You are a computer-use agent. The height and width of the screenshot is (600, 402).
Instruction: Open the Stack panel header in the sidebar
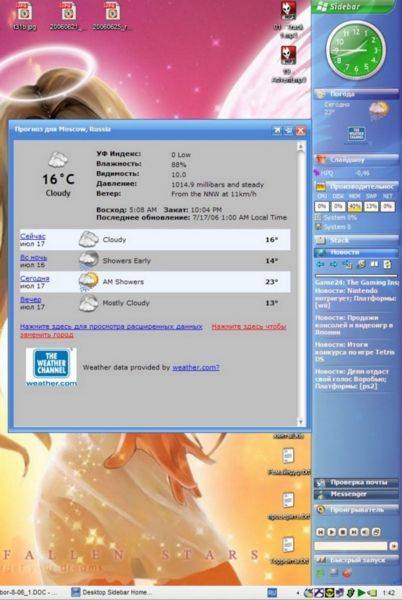pyautogui.click(x=356, y=240)
